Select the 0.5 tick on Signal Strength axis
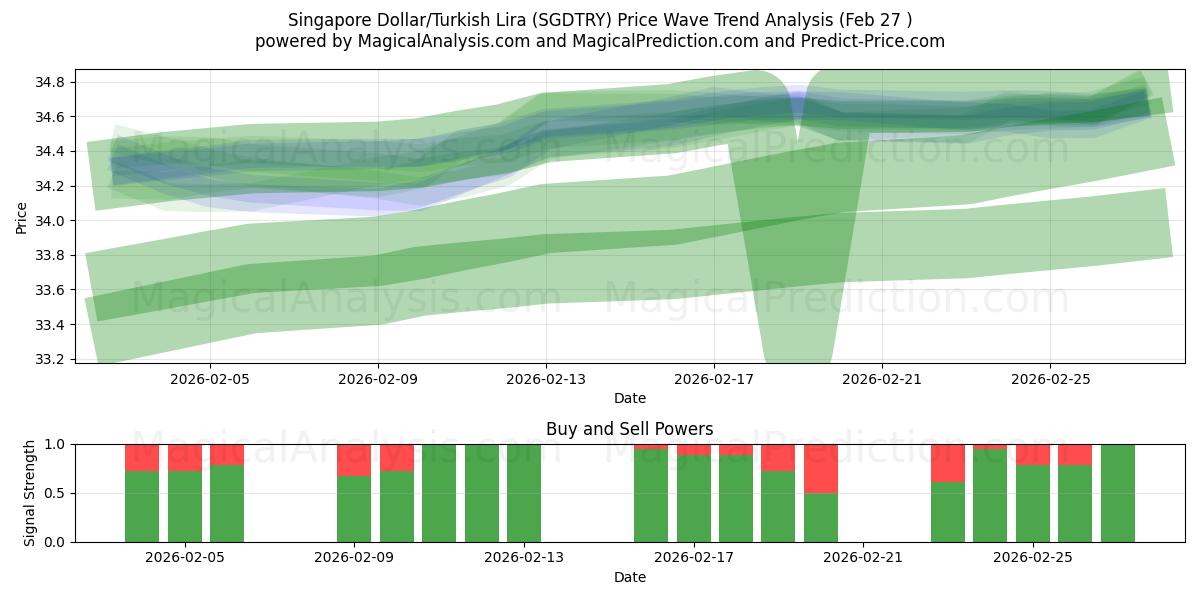 point(56,493)
